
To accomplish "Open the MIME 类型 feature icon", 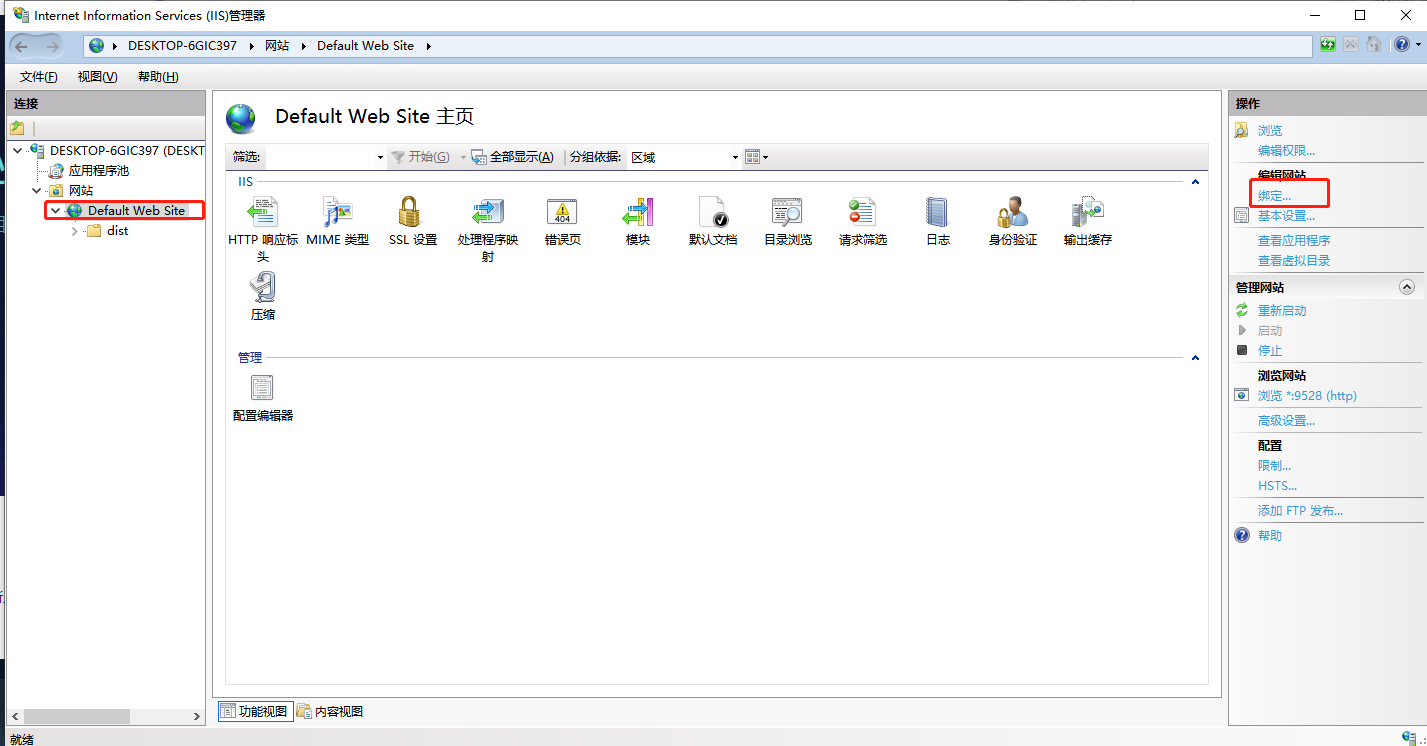I will (337, 212).
